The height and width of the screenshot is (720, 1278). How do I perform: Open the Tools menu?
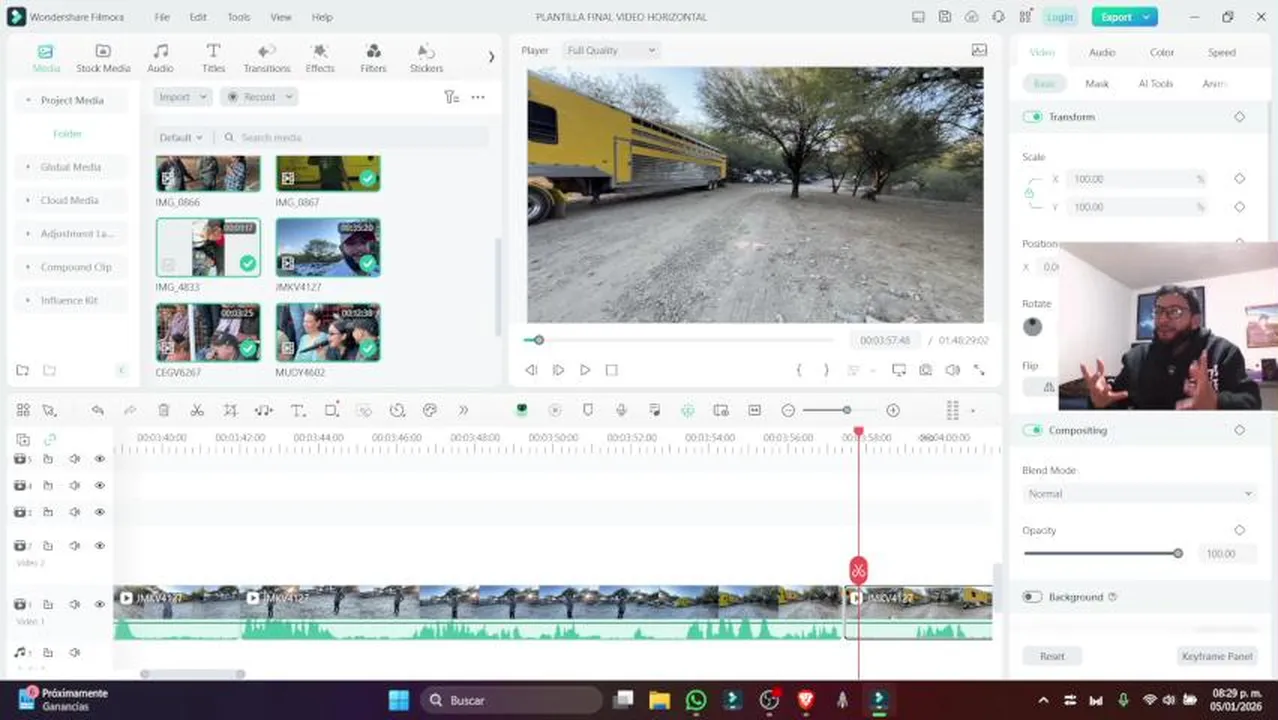coord(239,17)
